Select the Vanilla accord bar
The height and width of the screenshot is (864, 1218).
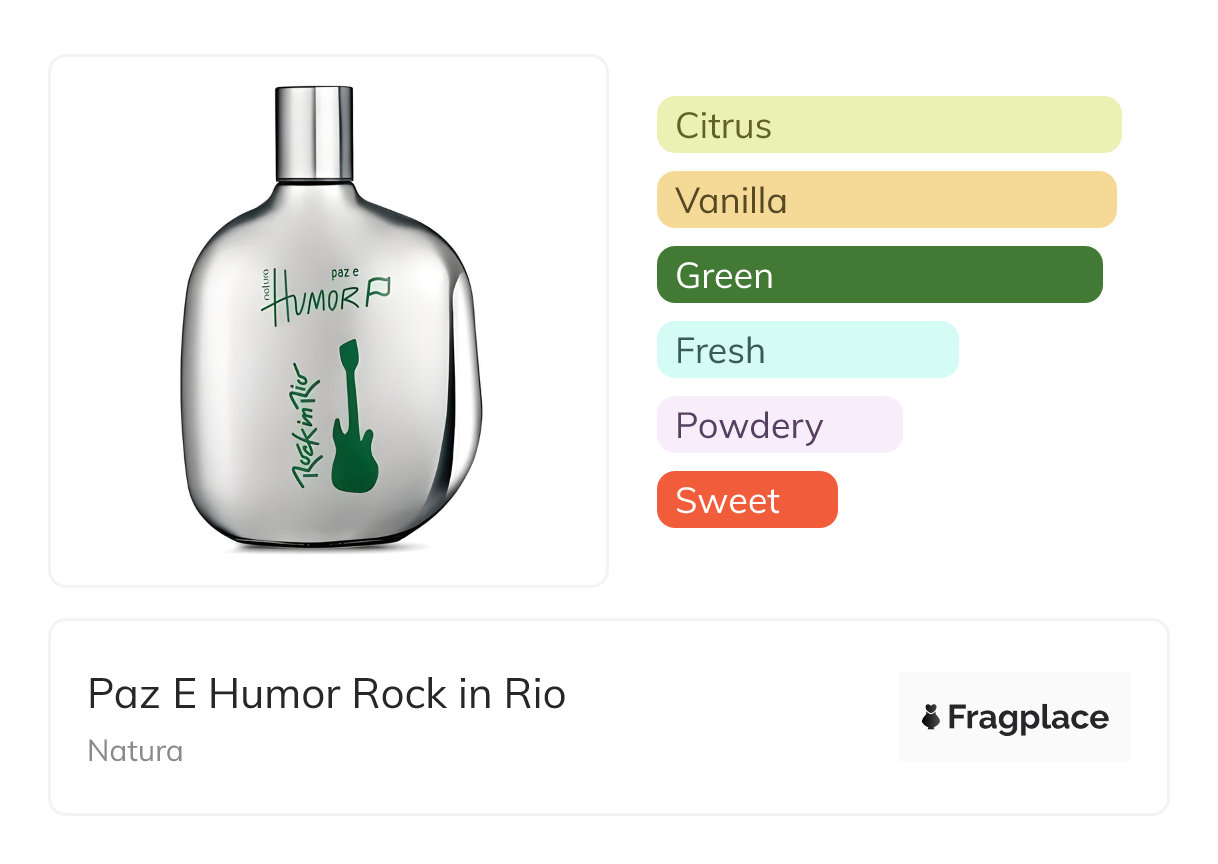886,200
